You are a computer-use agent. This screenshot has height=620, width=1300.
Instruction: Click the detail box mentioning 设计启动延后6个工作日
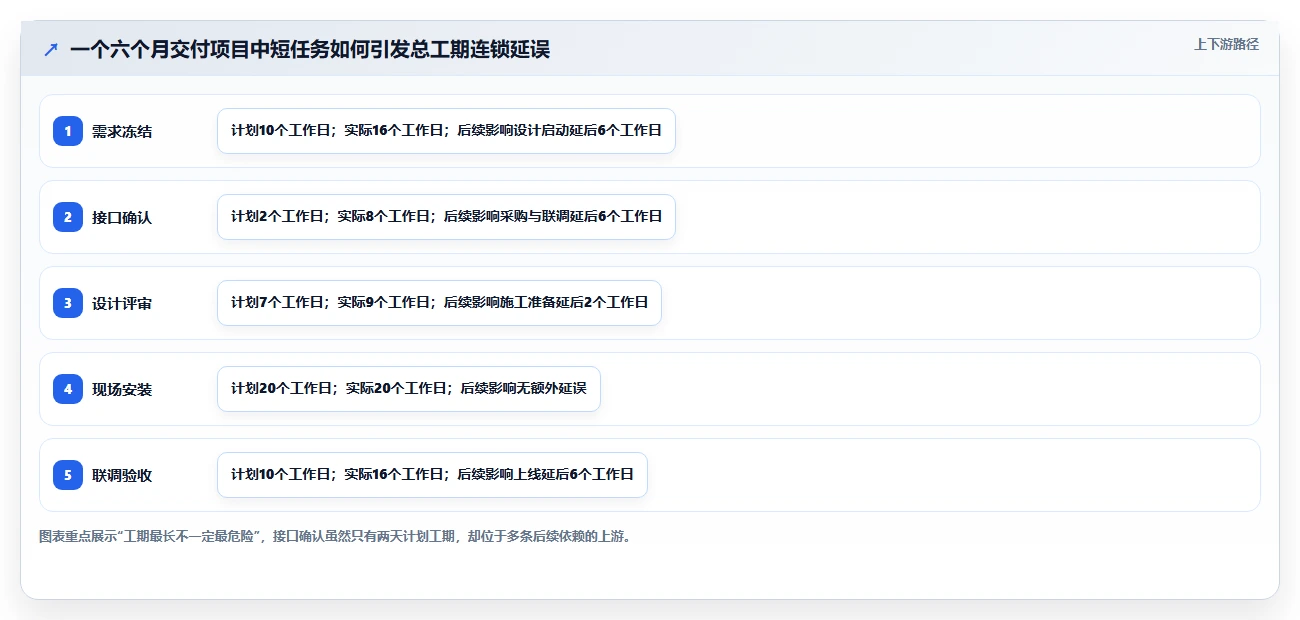[446, 131]
